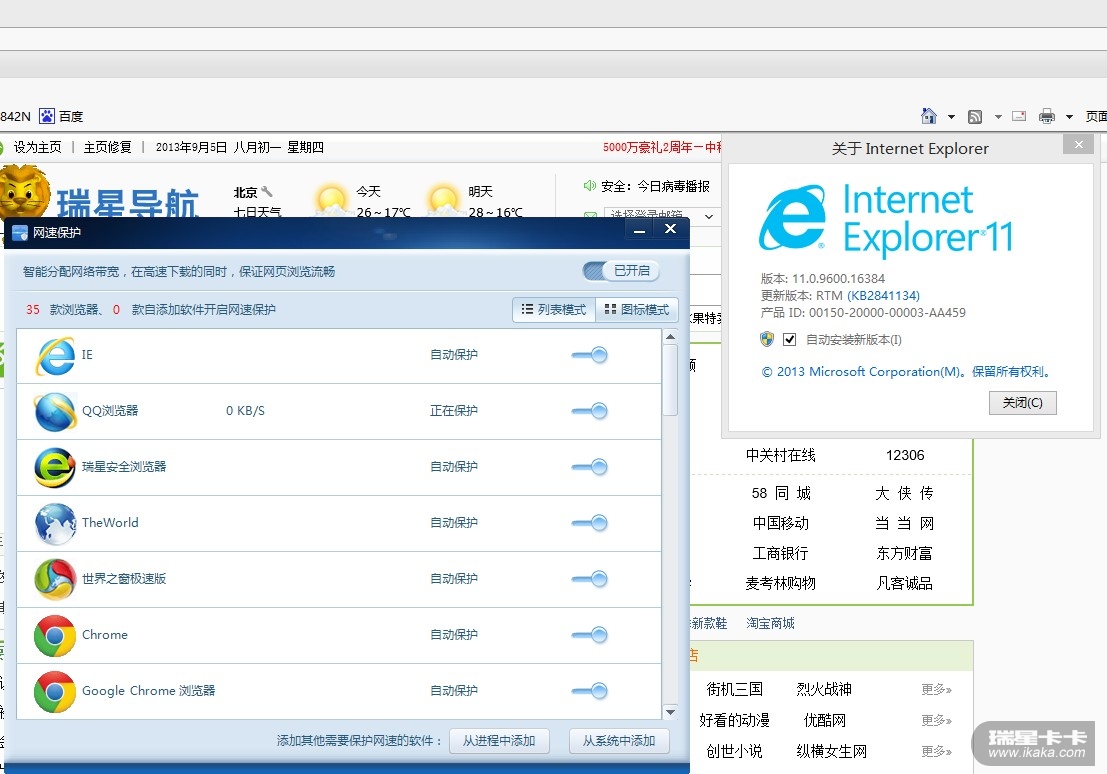This screenshot has width=1107, height=774.
Task: Turn off protection toggle for Chrome
Action: (x=590, y=635)
